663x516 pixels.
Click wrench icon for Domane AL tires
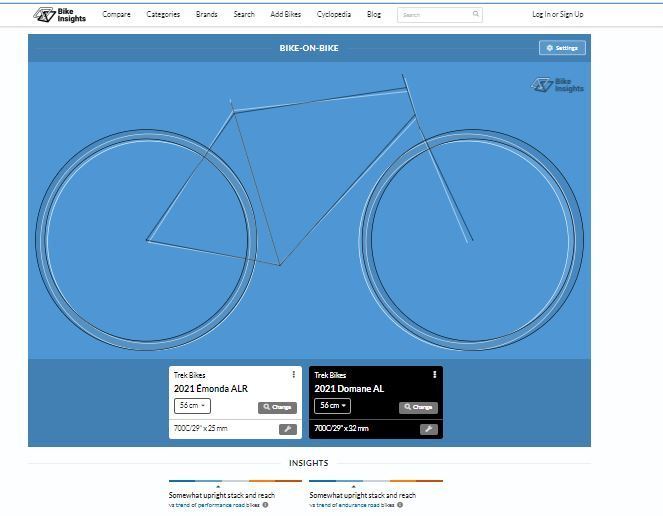click(x=429, y=429)
